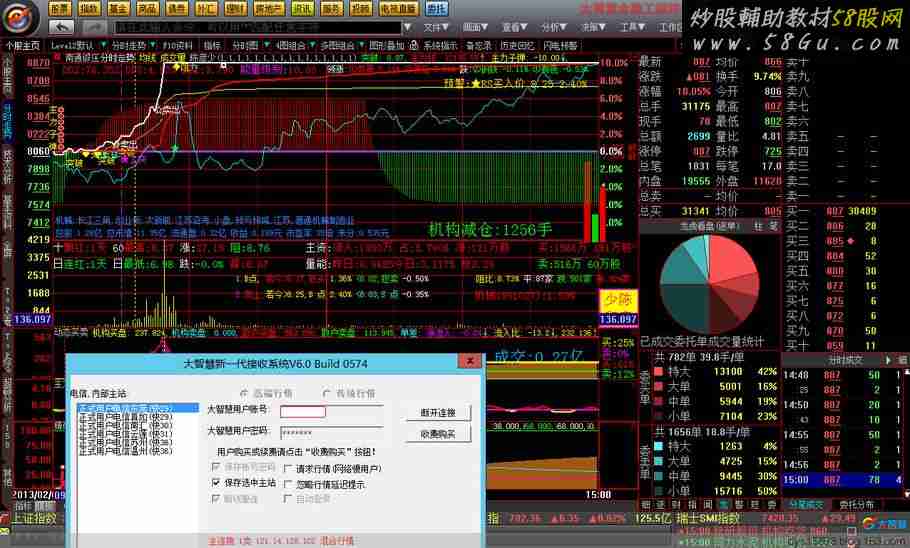
Task: Open the 服务 top category button
Action: point(331,8)
